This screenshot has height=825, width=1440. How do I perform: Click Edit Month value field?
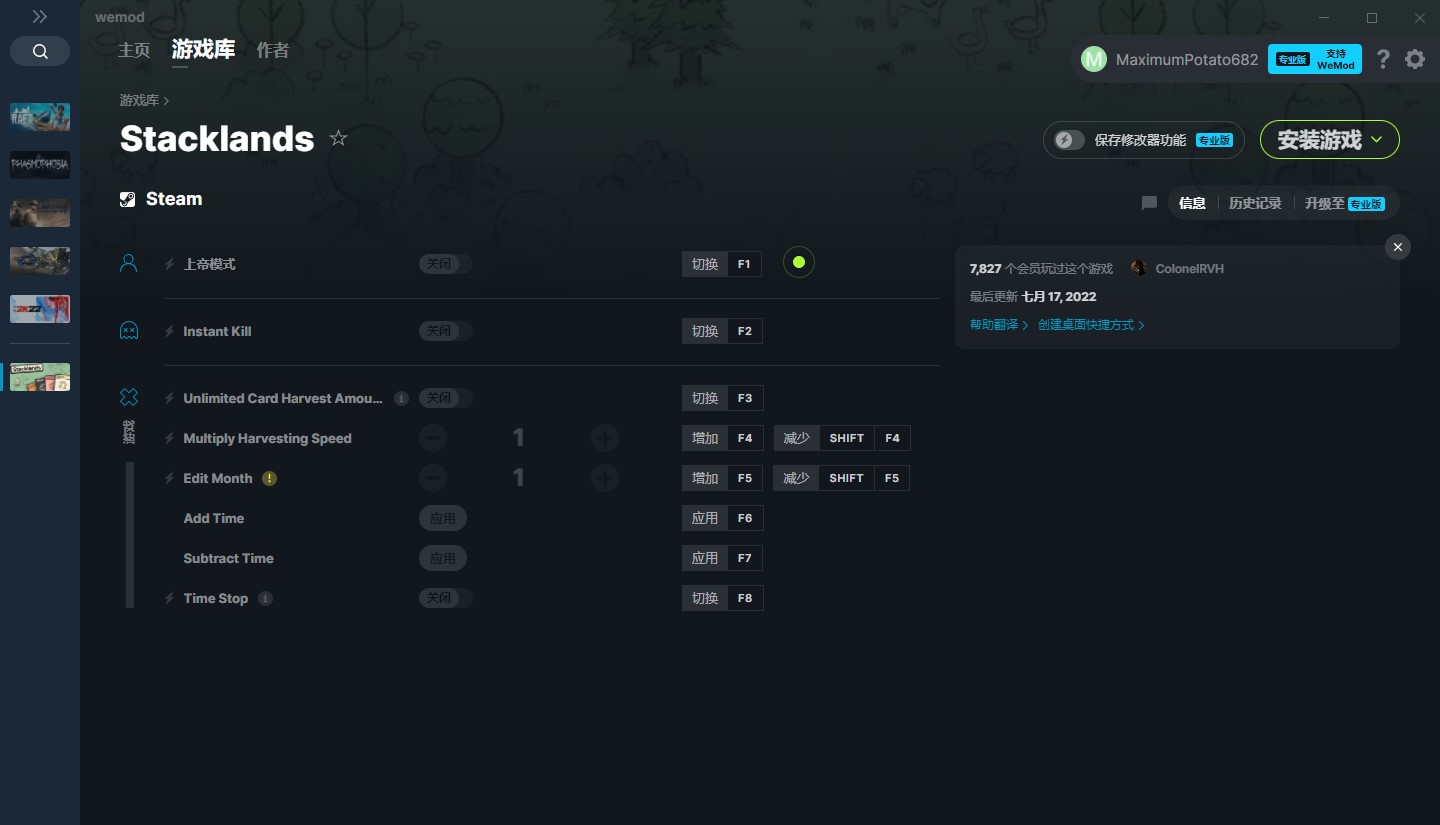(518, 478)
